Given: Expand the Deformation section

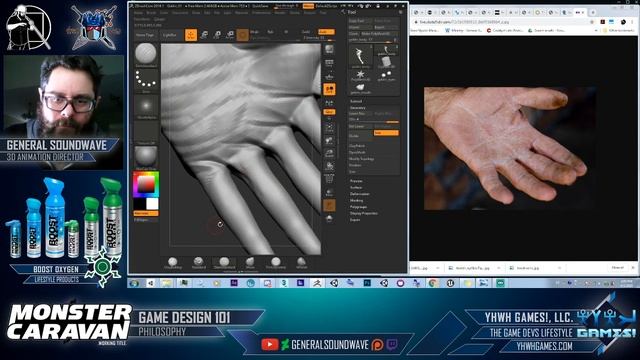Looking at the screenshot, I should click(x=360, y=194).
